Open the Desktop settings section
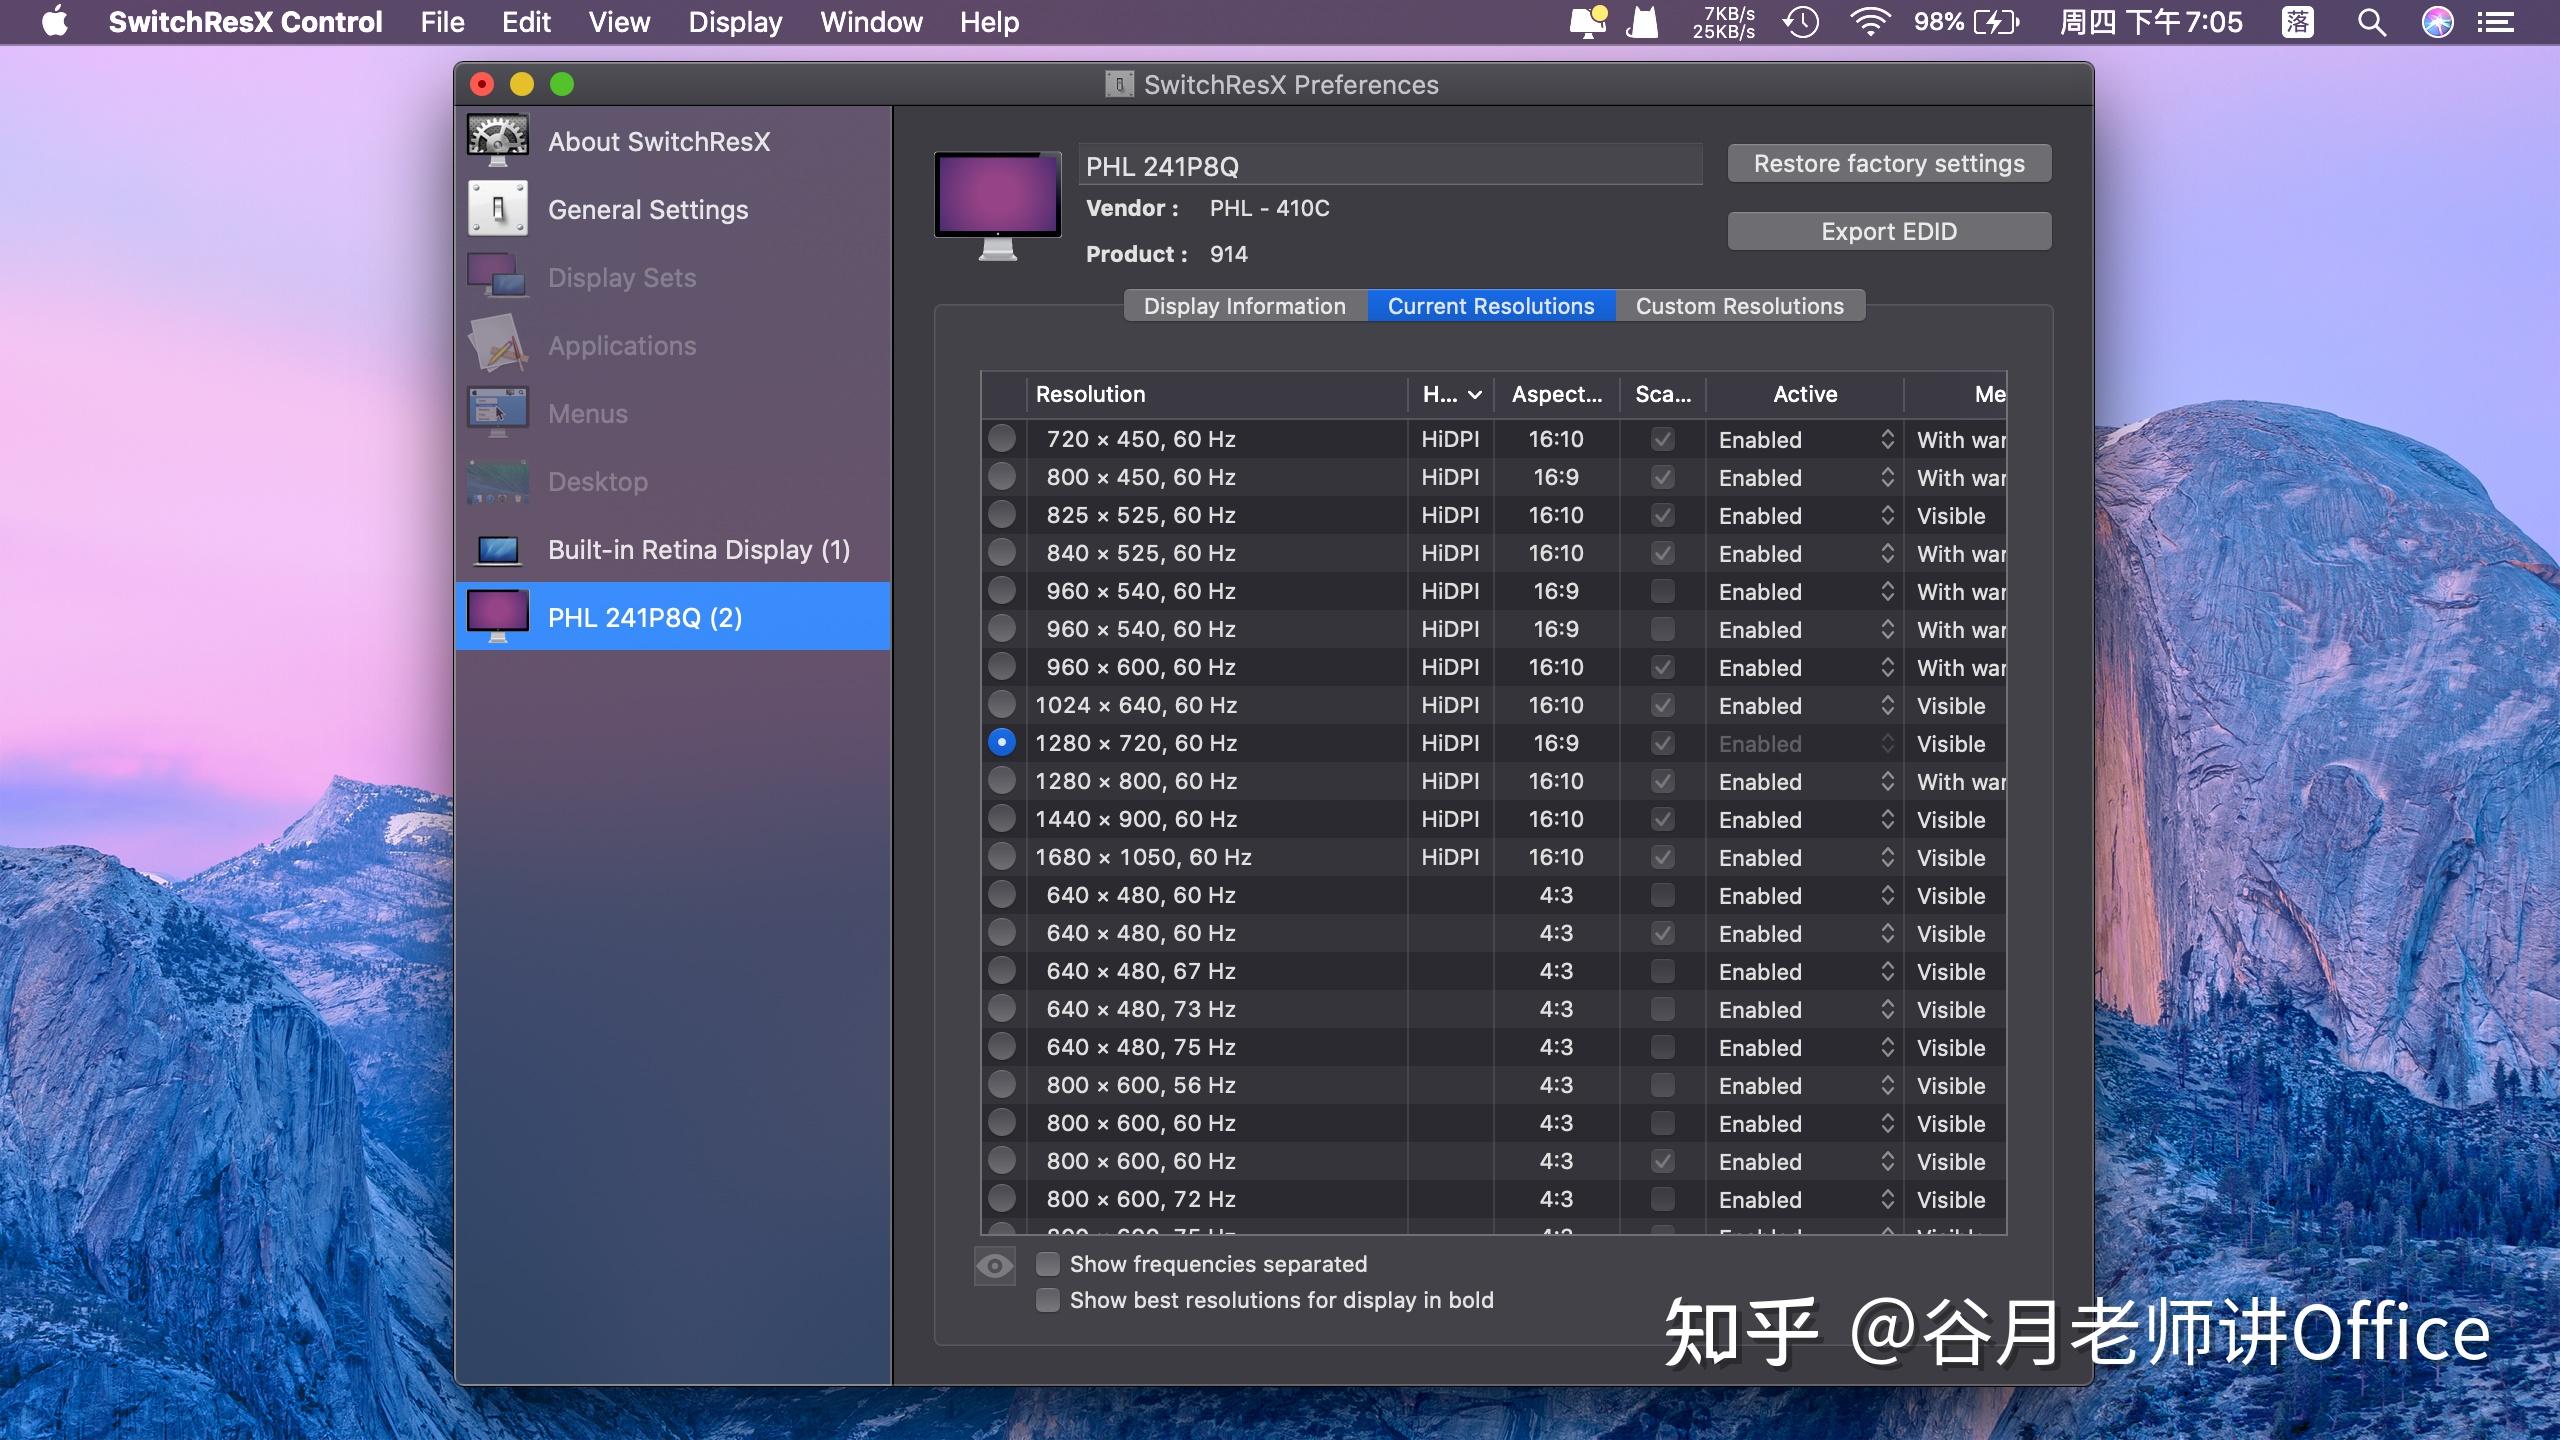 pos(597,481)
